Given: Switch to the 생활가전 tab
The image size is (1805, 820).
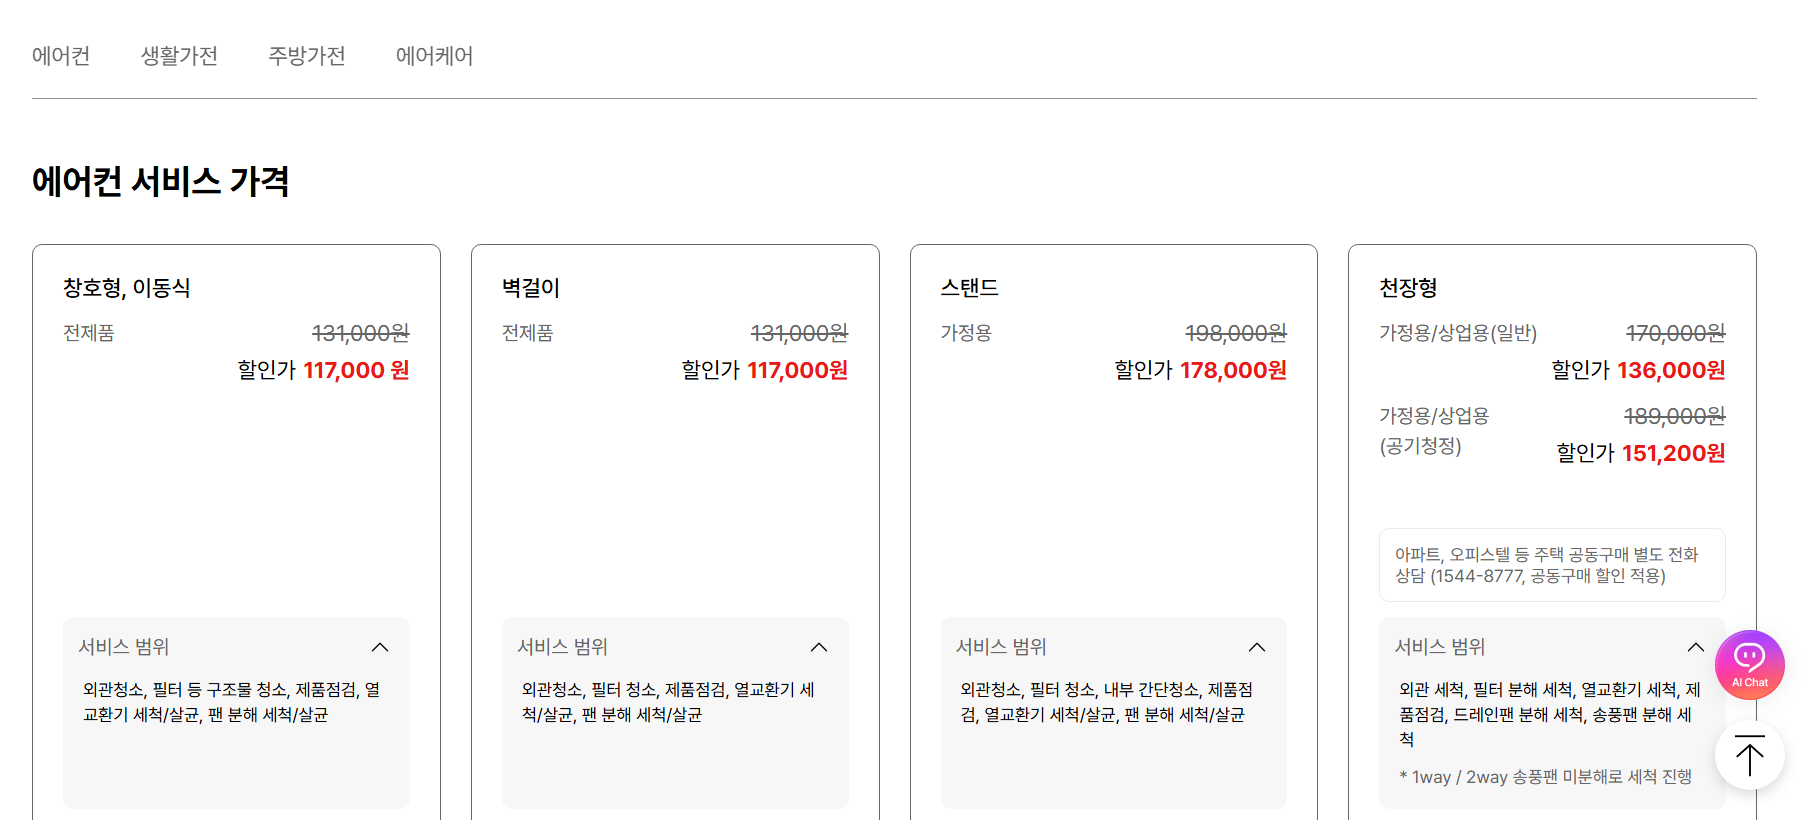Looking at the screenshot, I should click(x=179, y=56).
